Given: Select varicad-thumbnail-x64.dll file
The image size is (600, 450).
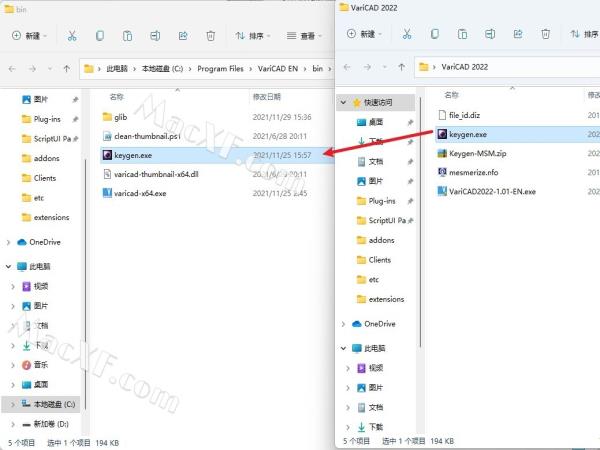Looking at the screenshot, I should point(217,174).
